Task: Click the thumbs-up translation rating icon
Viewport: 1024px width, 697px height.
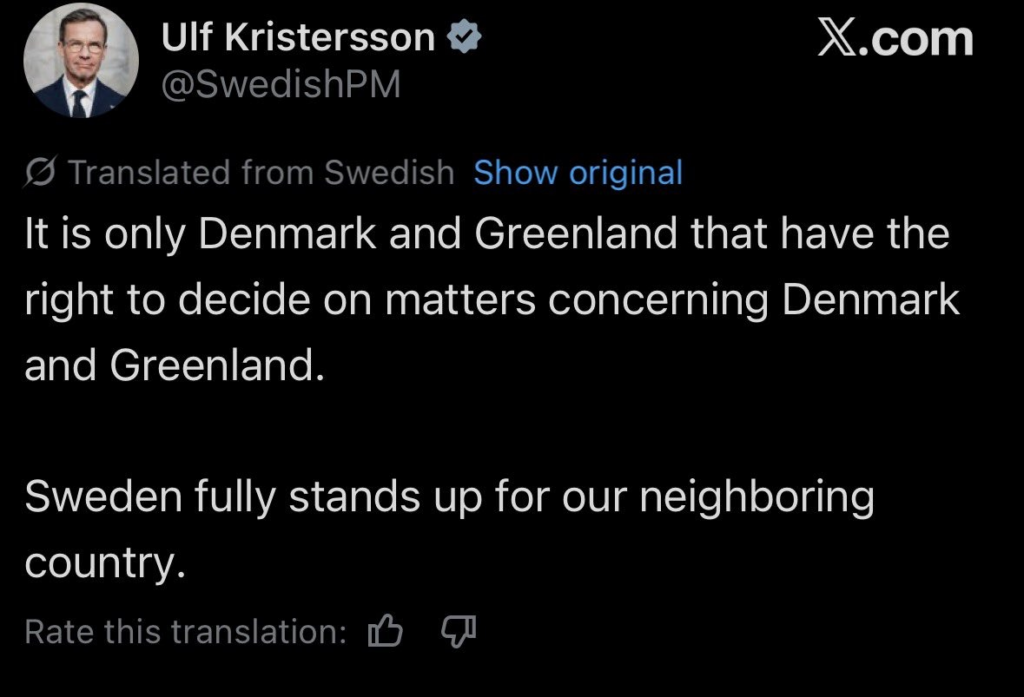Action: (385, 631)
